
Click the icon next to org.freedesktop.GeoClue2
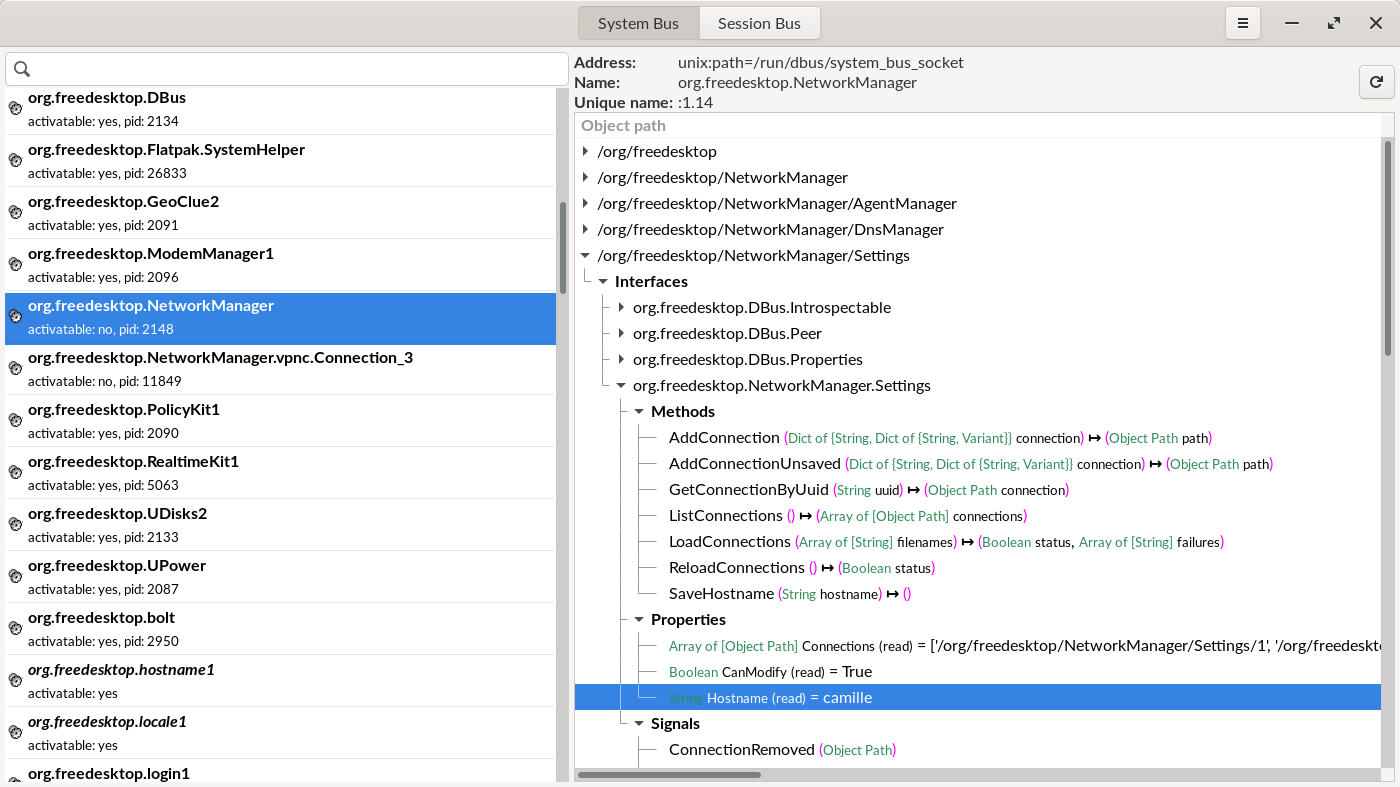[15, 212]
